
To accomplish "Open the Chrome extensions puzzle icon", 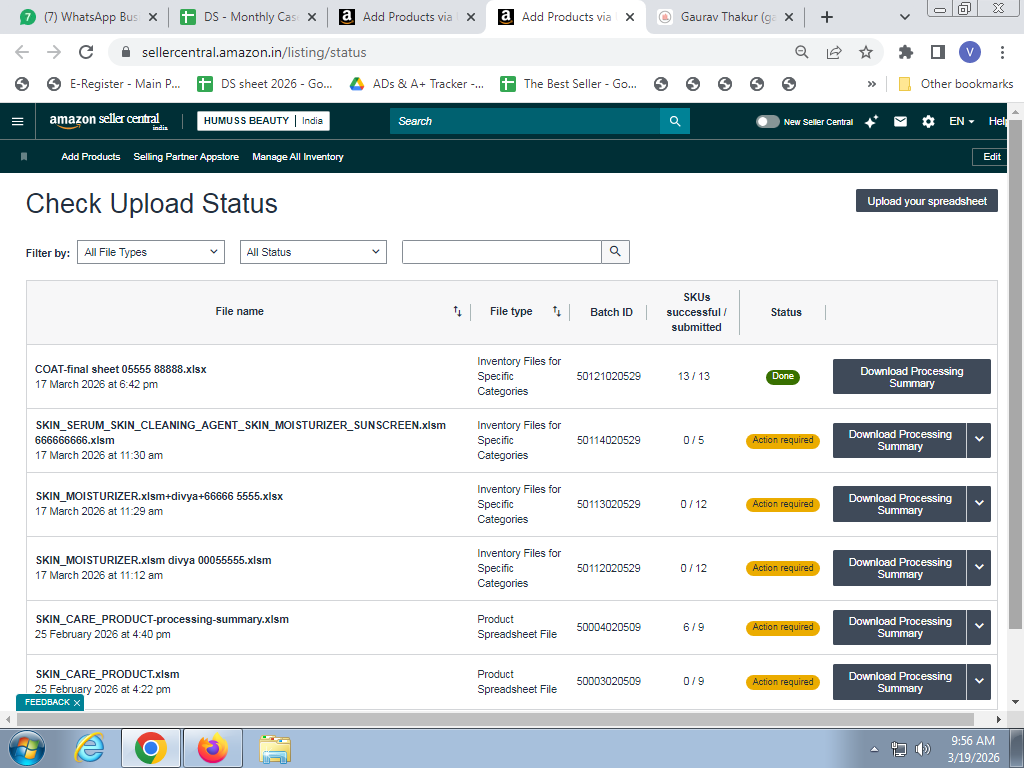I will [x=906, y=52].
